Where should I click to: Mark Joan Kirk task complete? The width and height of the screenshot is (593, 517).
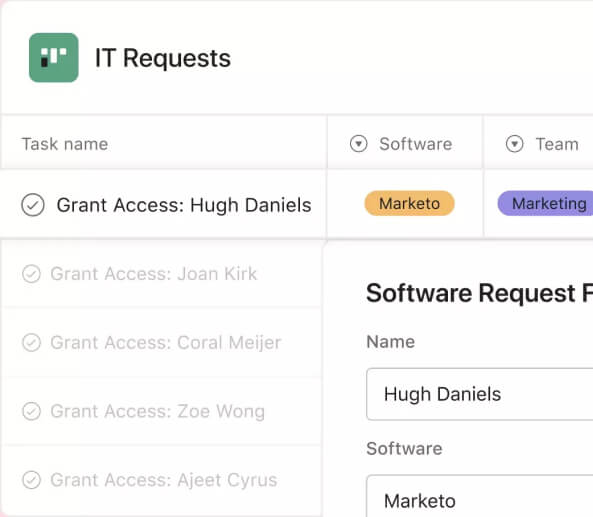click(31, 274)
